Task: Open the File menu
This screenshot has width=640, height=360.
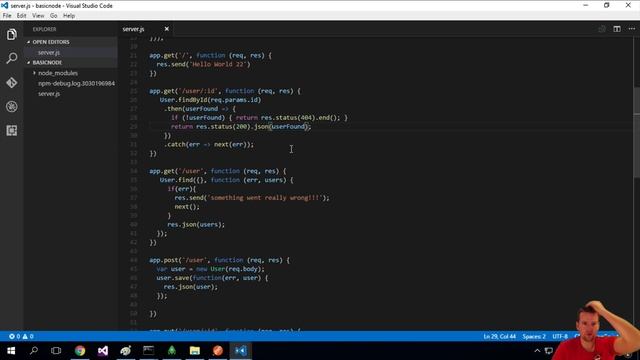Action: 7,16
